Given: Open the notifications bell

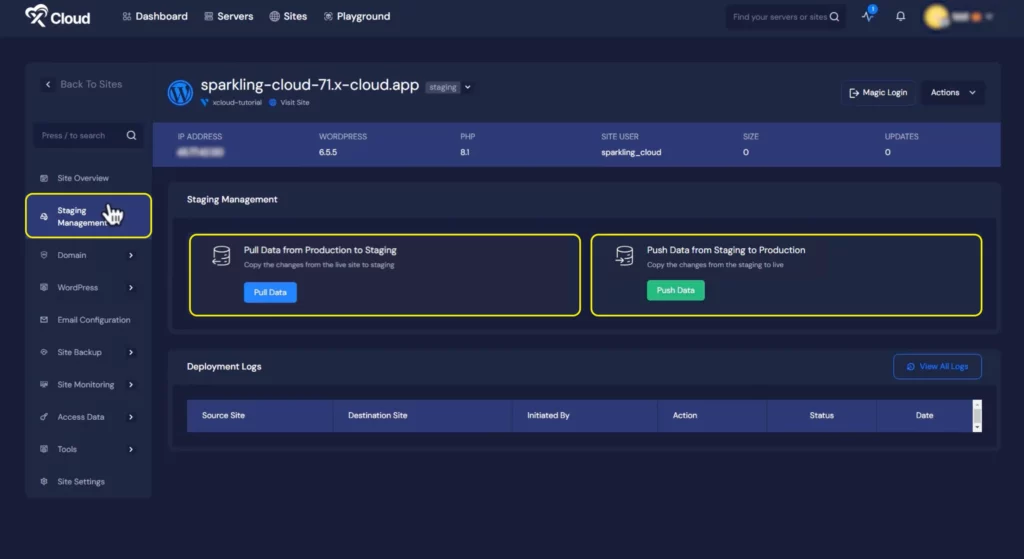Looking at the screenshot, I should pos(901,16).
